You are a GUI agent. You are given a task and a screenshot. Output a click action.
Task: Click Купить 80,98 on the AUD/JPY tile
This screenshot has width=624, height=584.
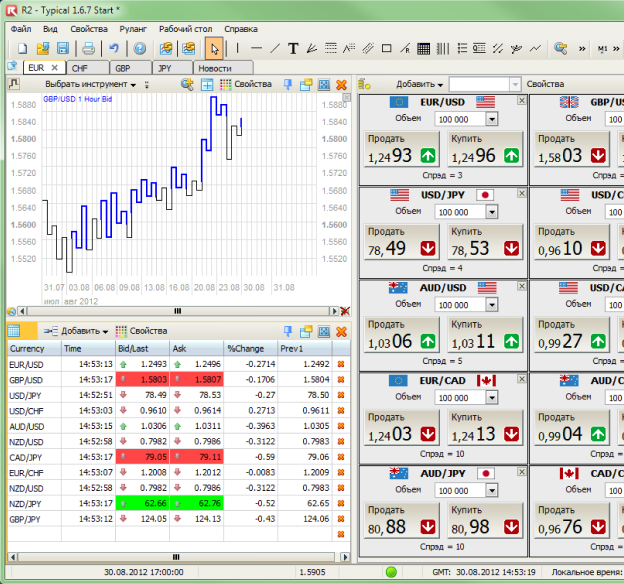pyautogui.click(x=485, y=520)
